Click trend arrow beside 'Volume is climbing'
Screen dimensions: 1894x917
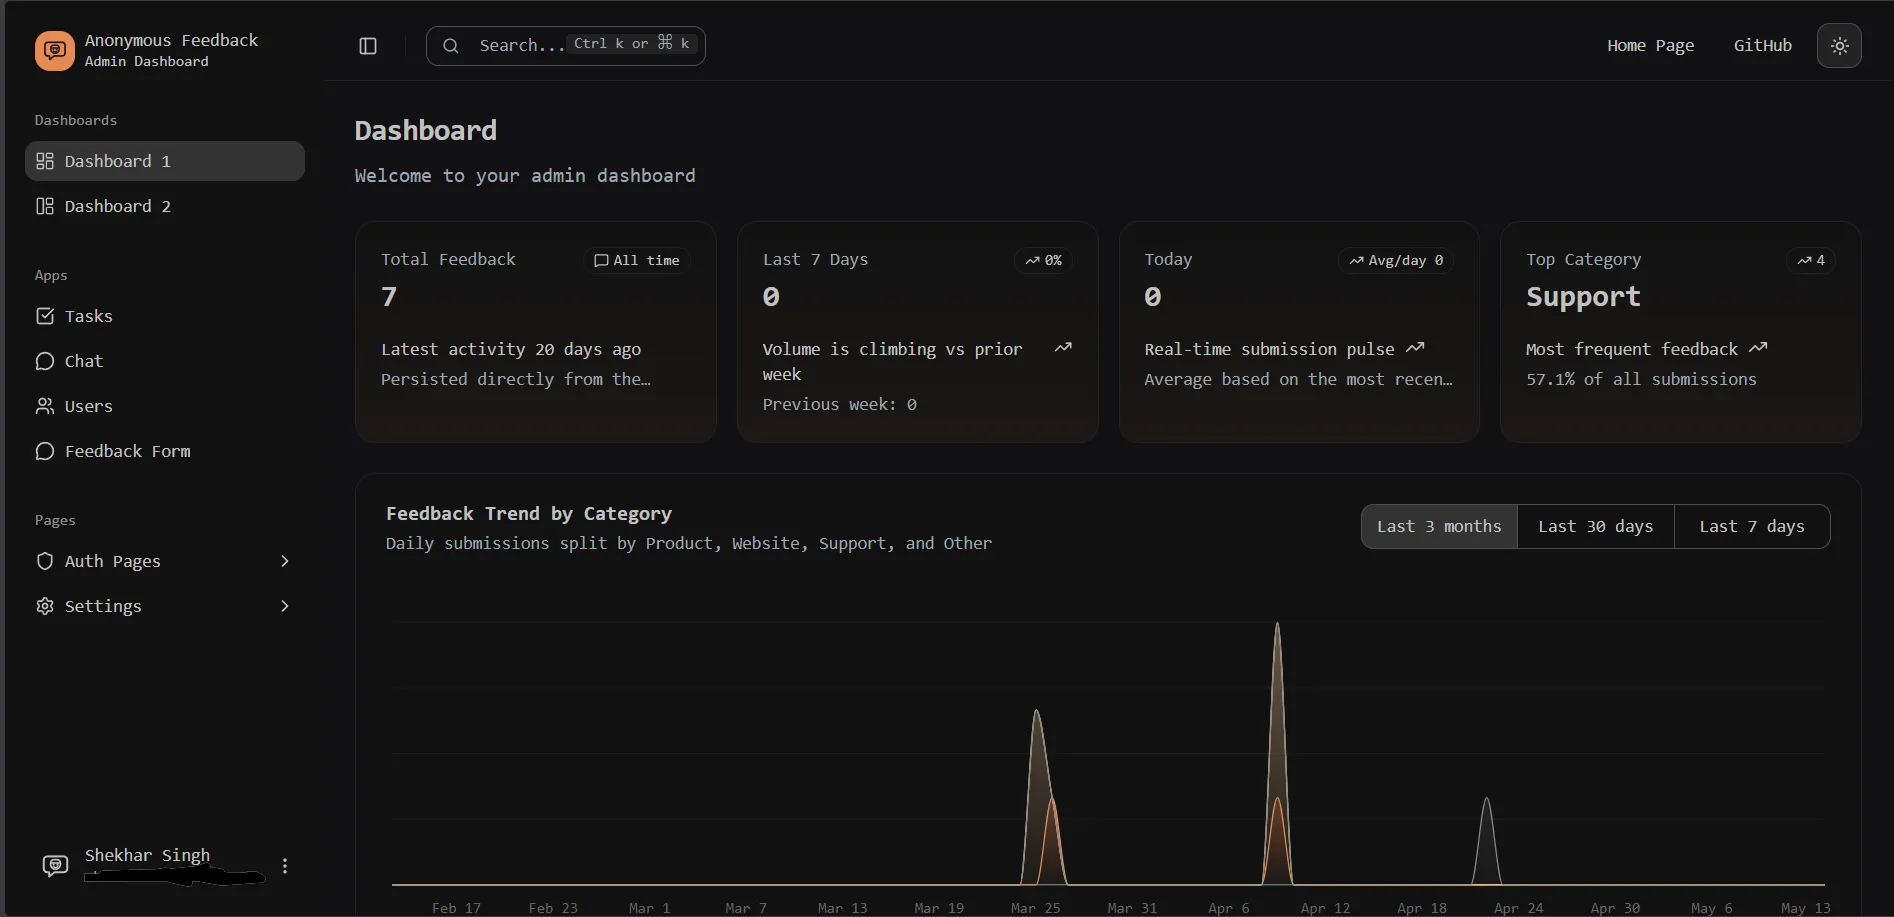pos(1063,348)
